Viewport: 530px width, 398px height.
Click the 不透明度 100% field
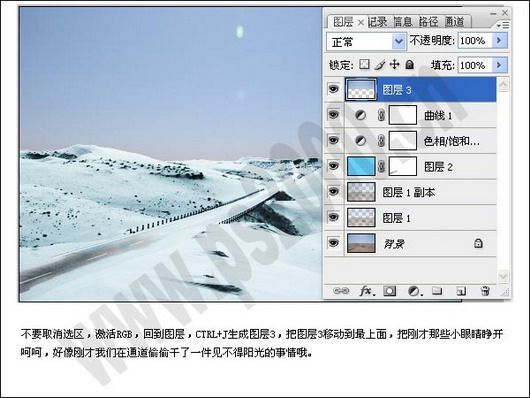click(475, 41)
